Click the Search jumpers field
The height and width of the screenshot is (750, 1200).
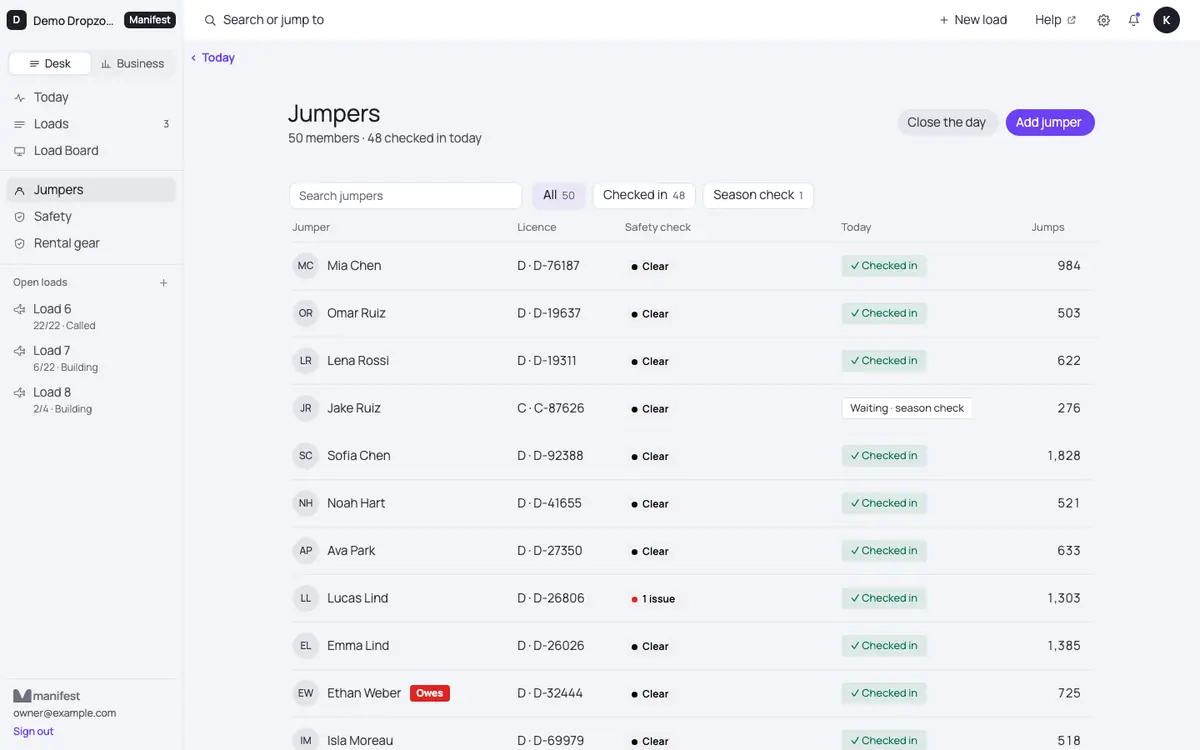coord(405,195)
